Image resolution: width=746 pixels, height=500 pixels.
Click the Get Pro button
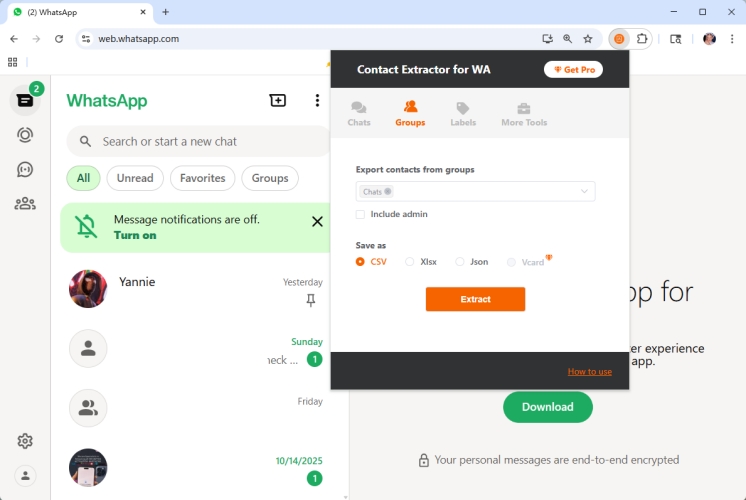pos(573,69)
